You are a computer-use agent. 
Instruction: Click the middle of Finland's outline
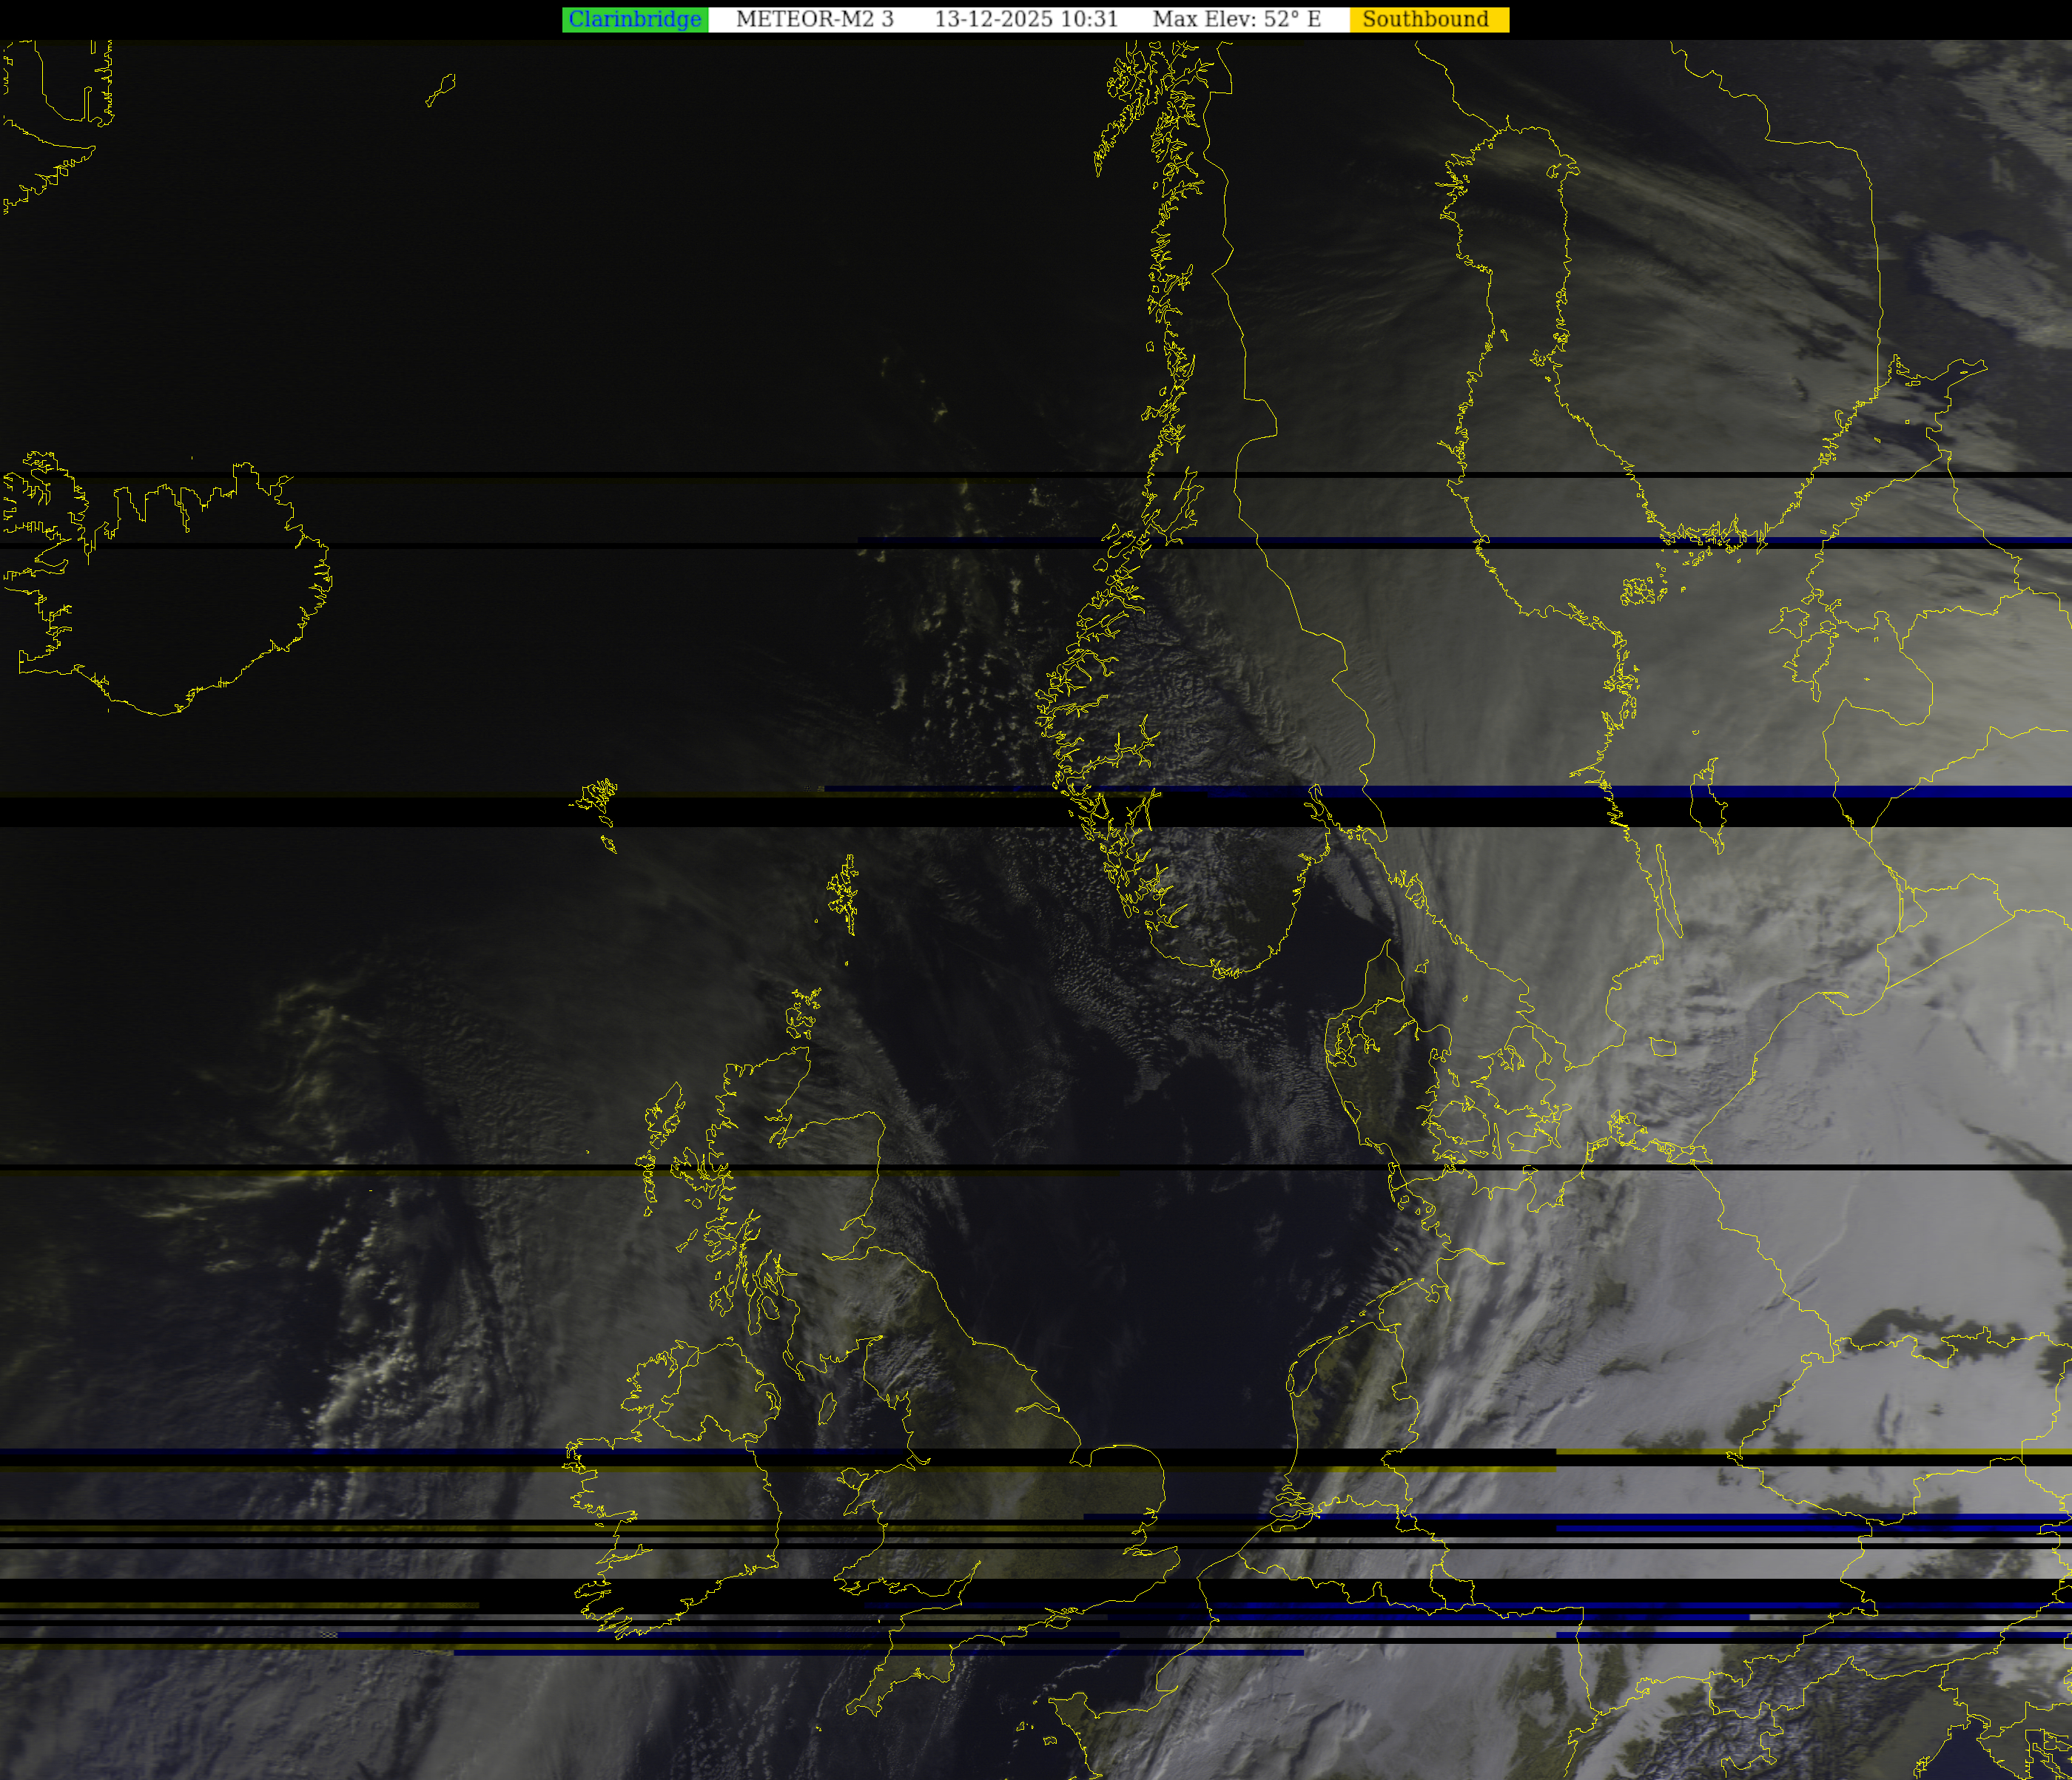(x=1720, y=330)
